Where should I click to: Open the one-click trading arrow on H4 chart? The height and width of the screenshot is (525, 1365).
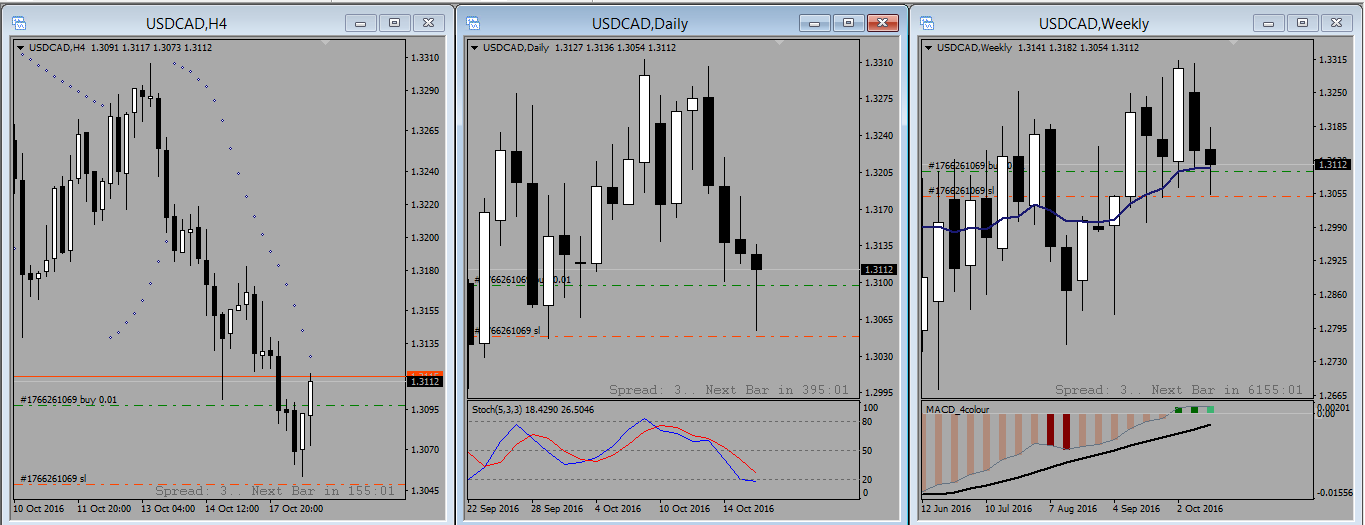tap(21, 47)
